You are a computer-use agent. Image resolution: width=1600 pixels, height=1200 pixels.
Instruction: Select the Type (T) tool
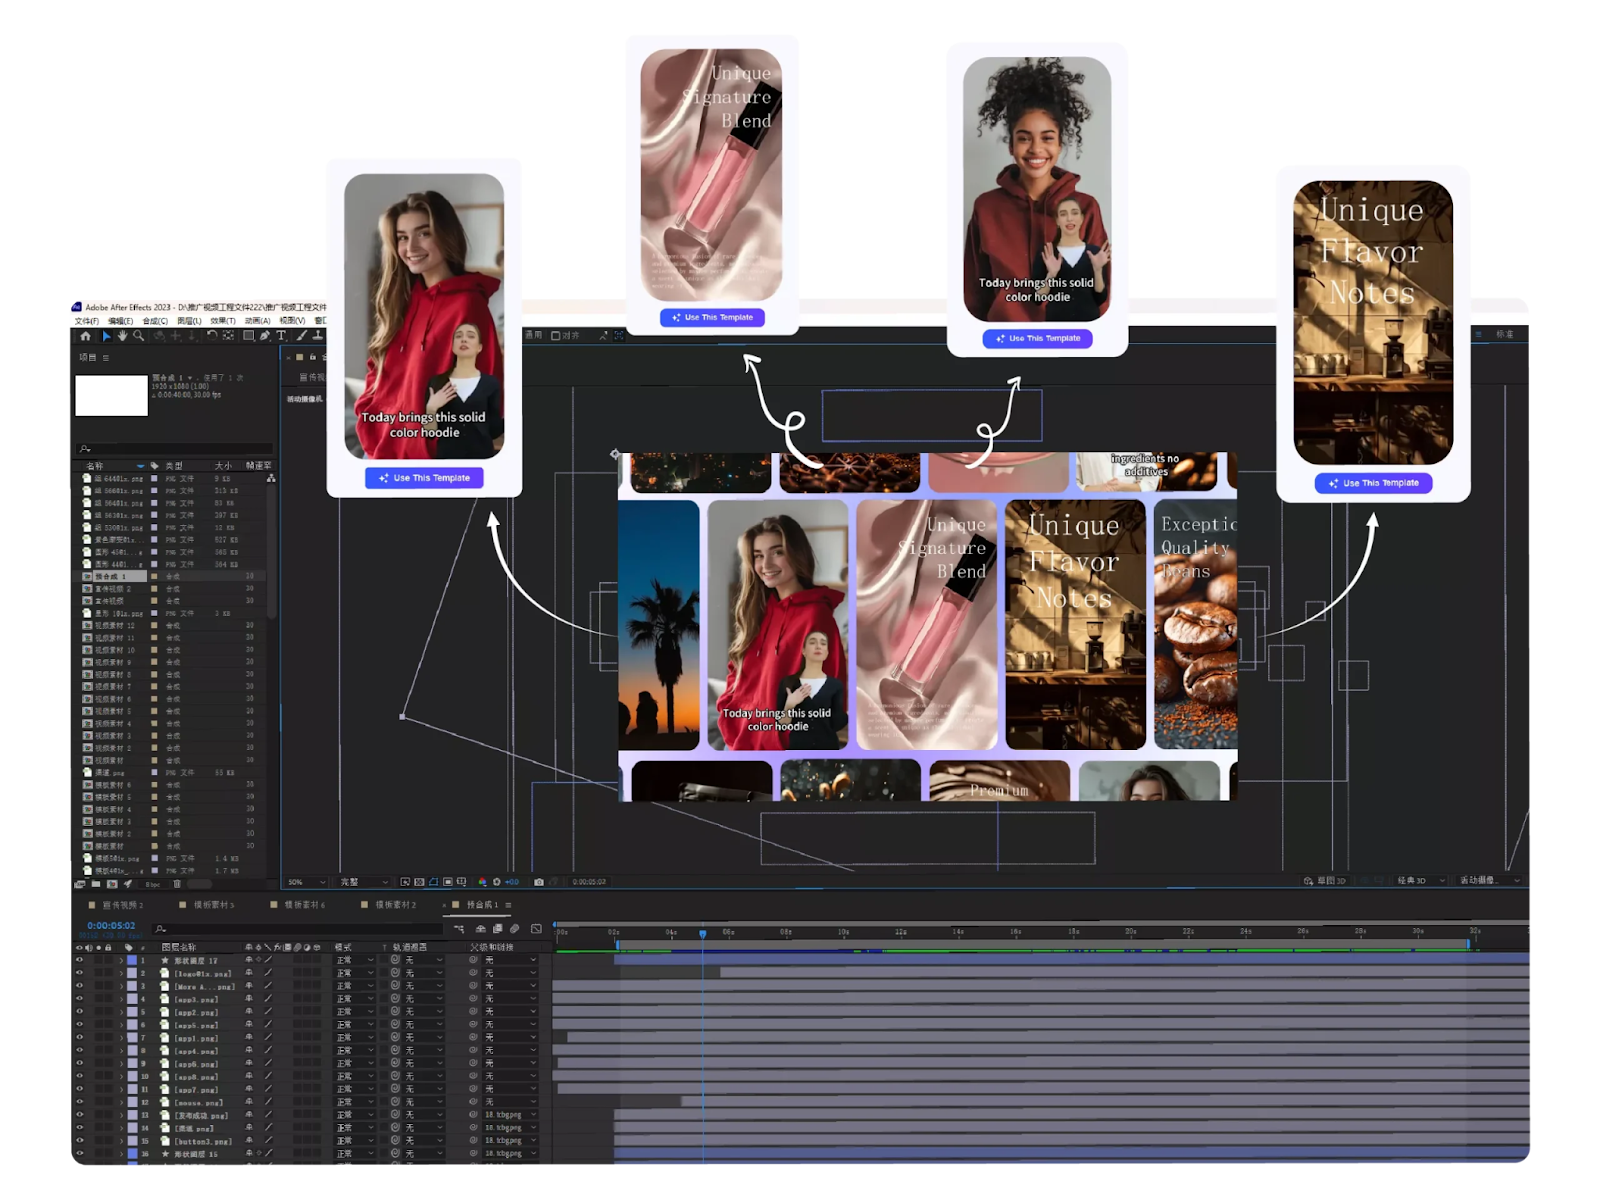281,336
